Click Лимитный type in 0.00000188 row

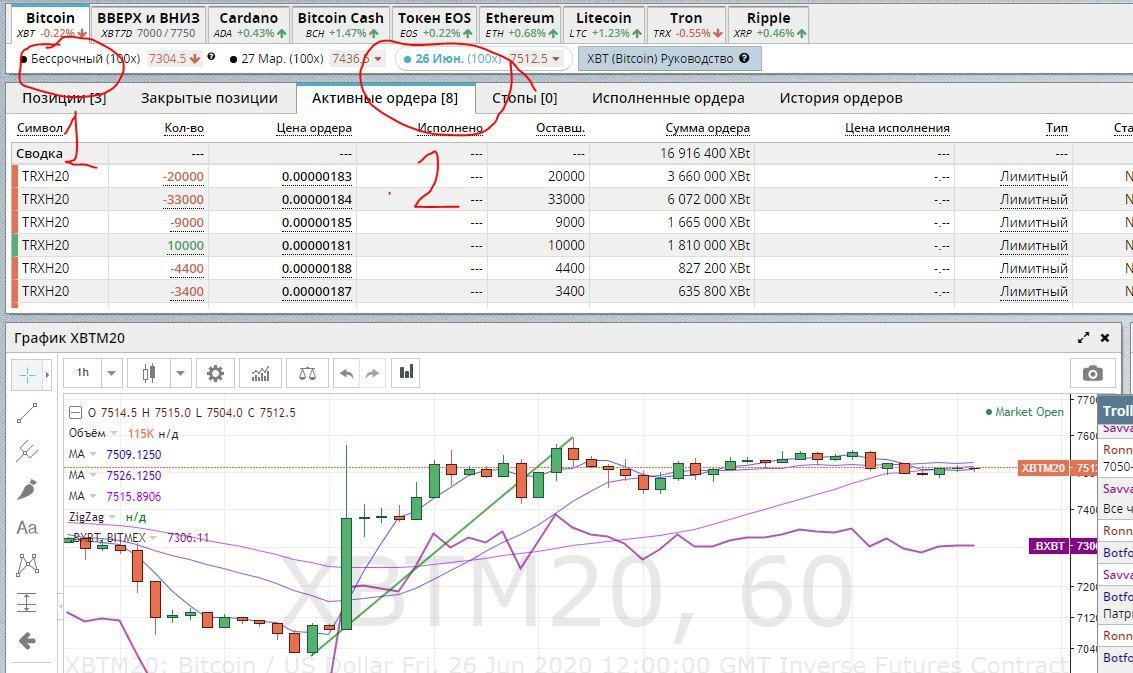[1034, 269]
